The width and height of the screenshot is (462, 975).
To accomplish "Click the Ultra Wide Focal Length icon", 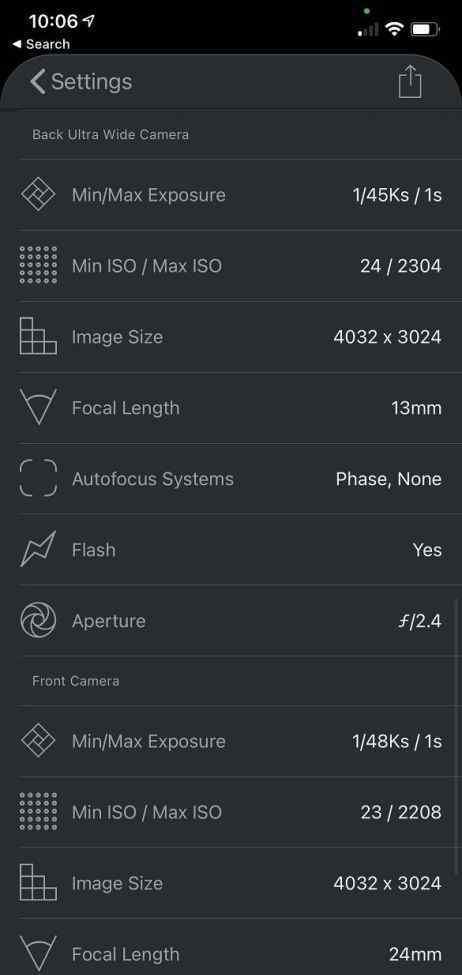I will 38,408.
